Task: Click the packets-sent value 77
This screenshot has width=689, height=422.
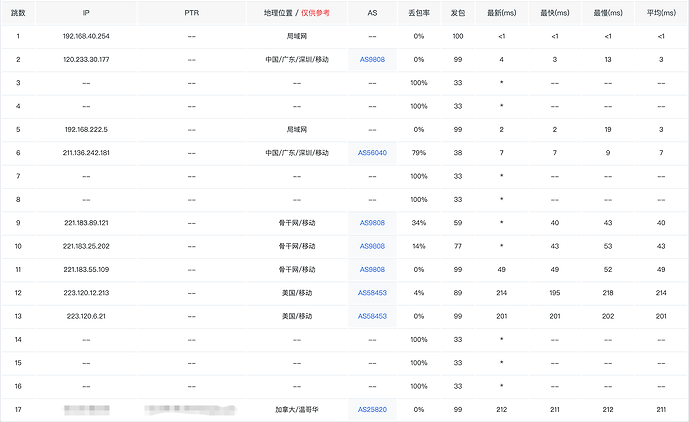Action: [458, 246]
